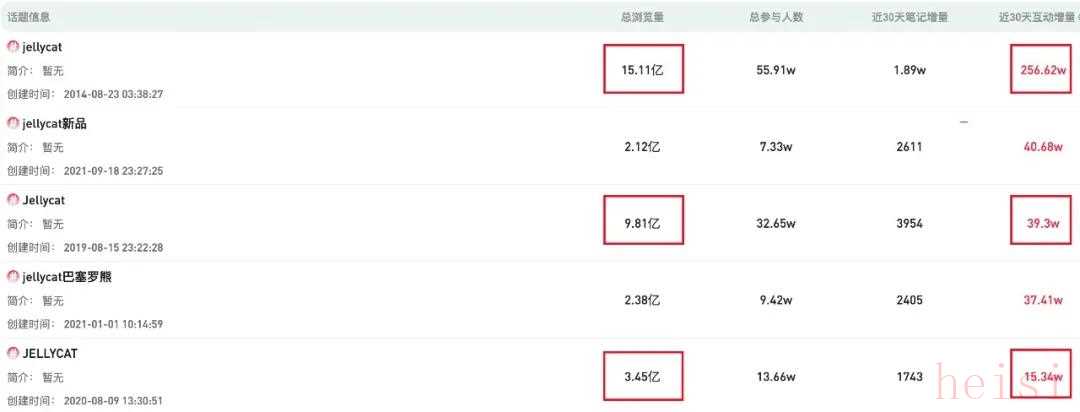Open the capitalized Jellycat topic name
The width and height of the screenshot is (1080, 412).
(43, 200)
